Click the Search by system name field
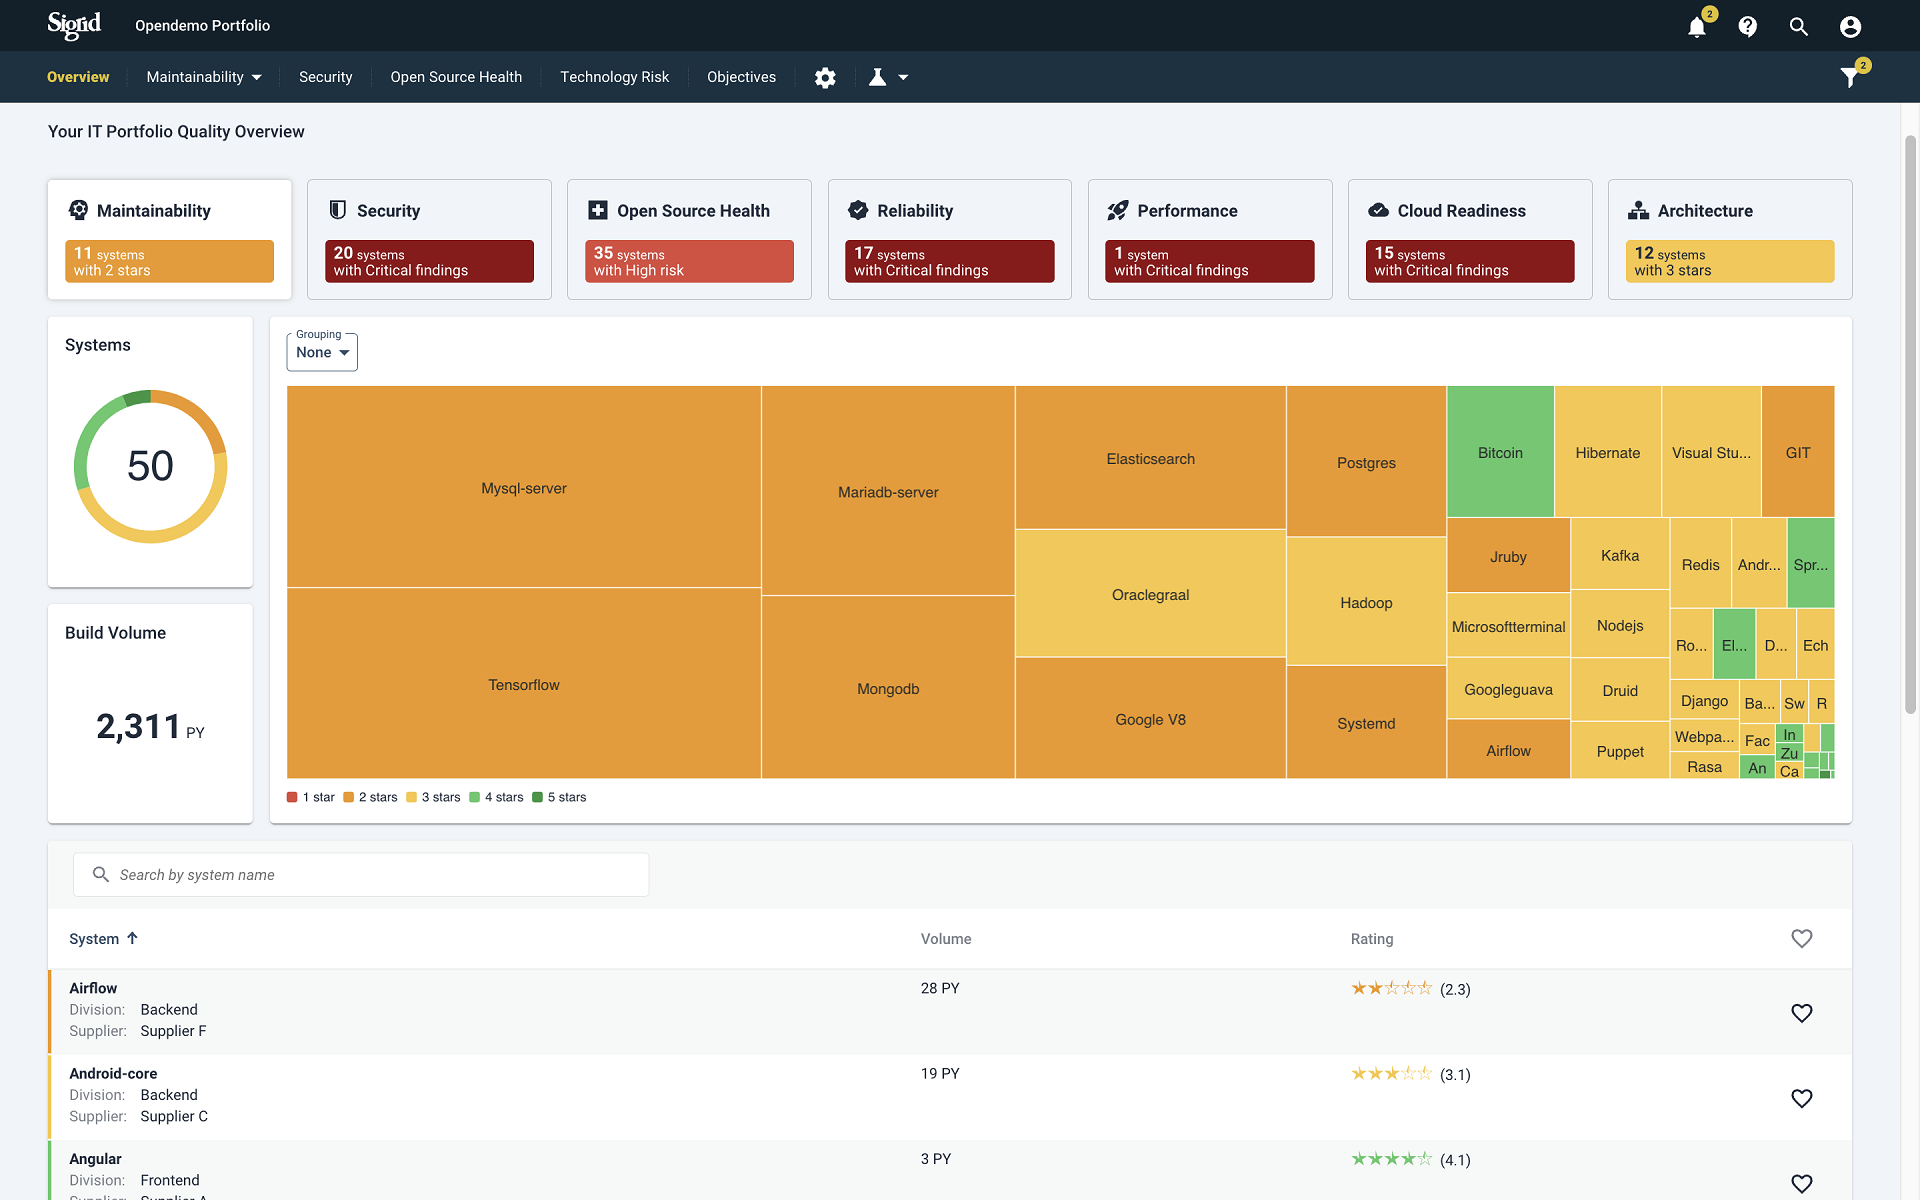 361,874
